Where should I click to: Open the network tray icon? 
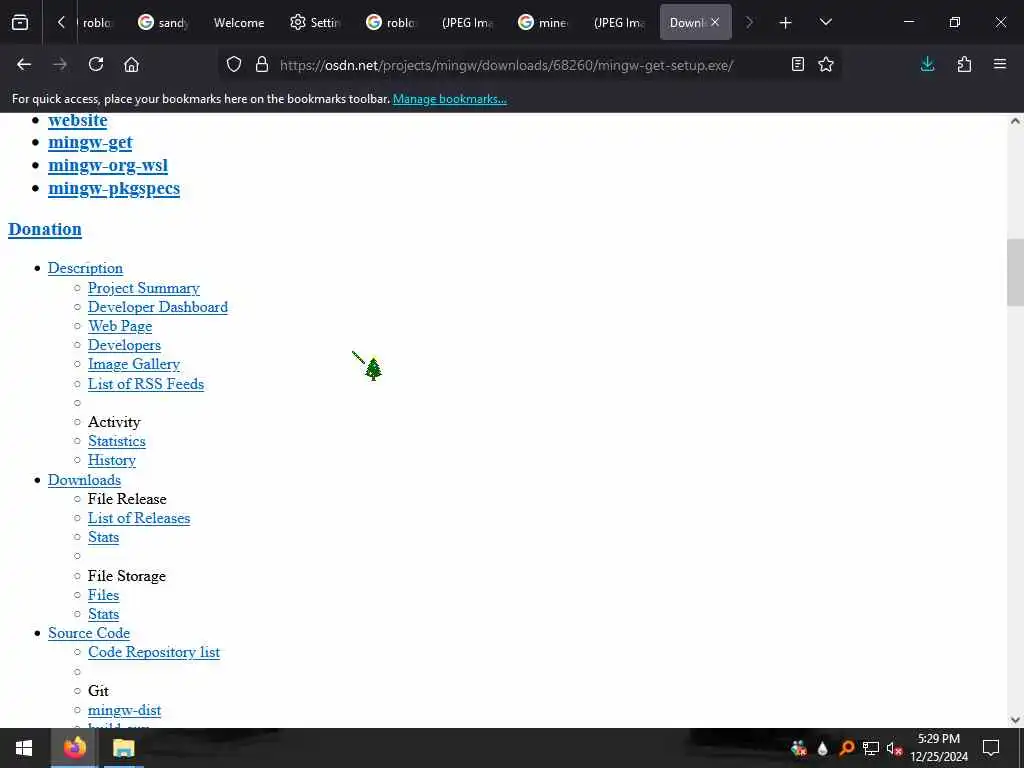click(x=871, y=748)
